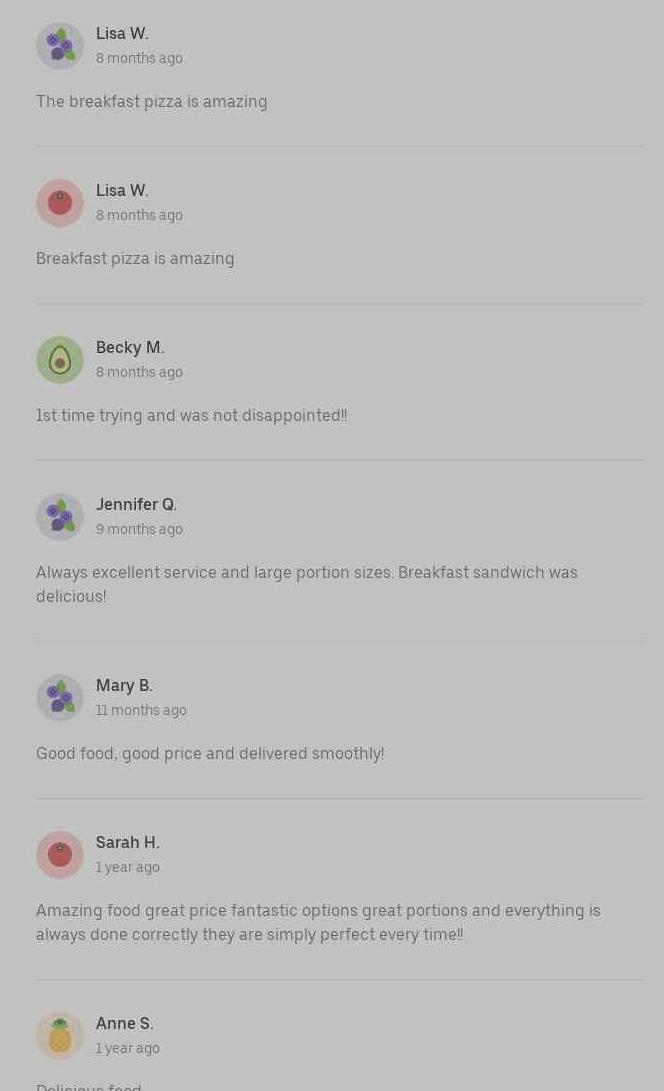Image resolution: width=664 pixels, height=1091 pixels.
Task: Click the '9 months ago' timestamp
Action: [139, 529]
